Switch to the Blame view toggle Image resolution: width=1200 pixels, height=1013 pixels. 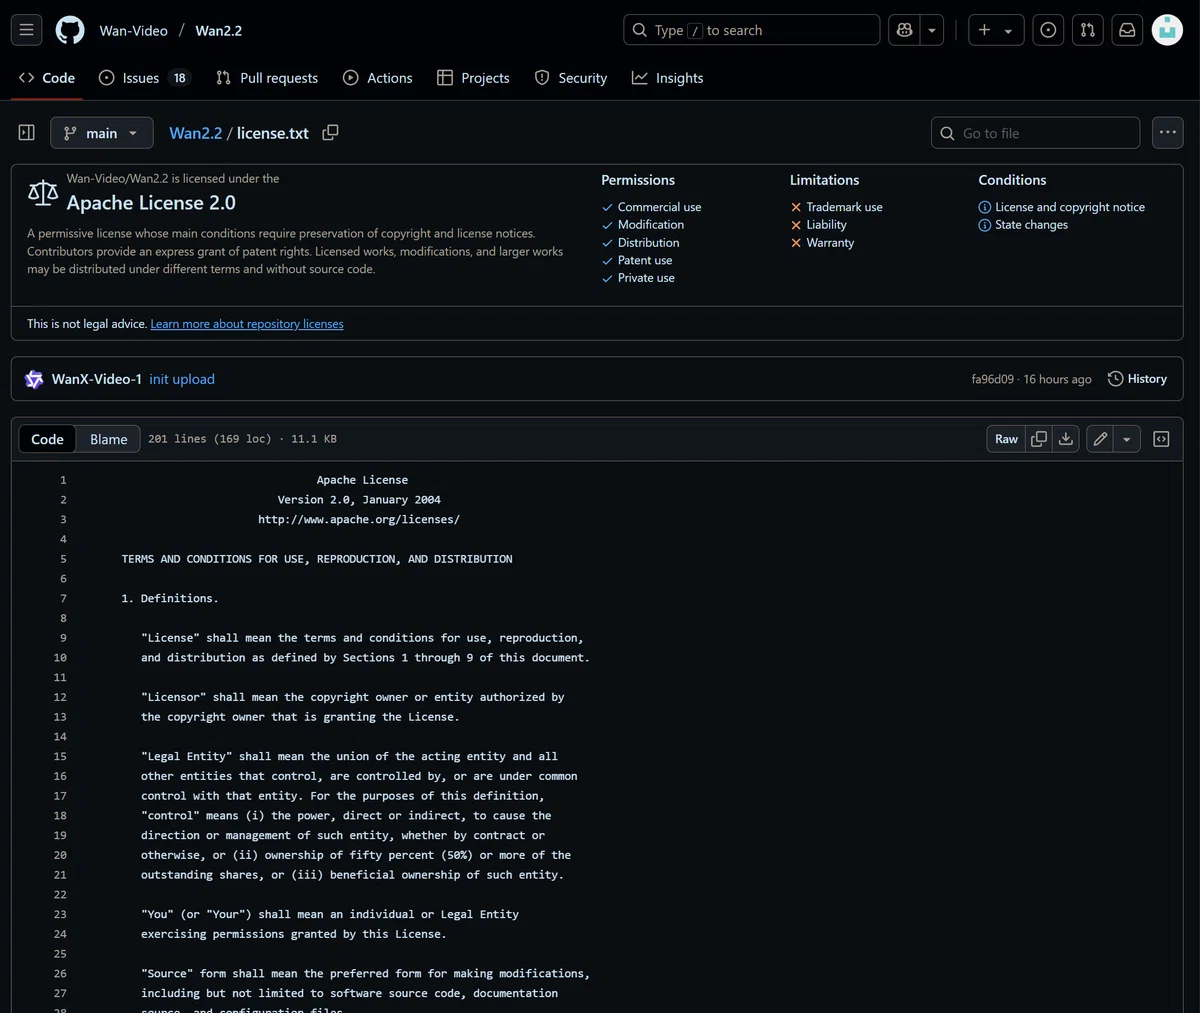click(109, 439)
